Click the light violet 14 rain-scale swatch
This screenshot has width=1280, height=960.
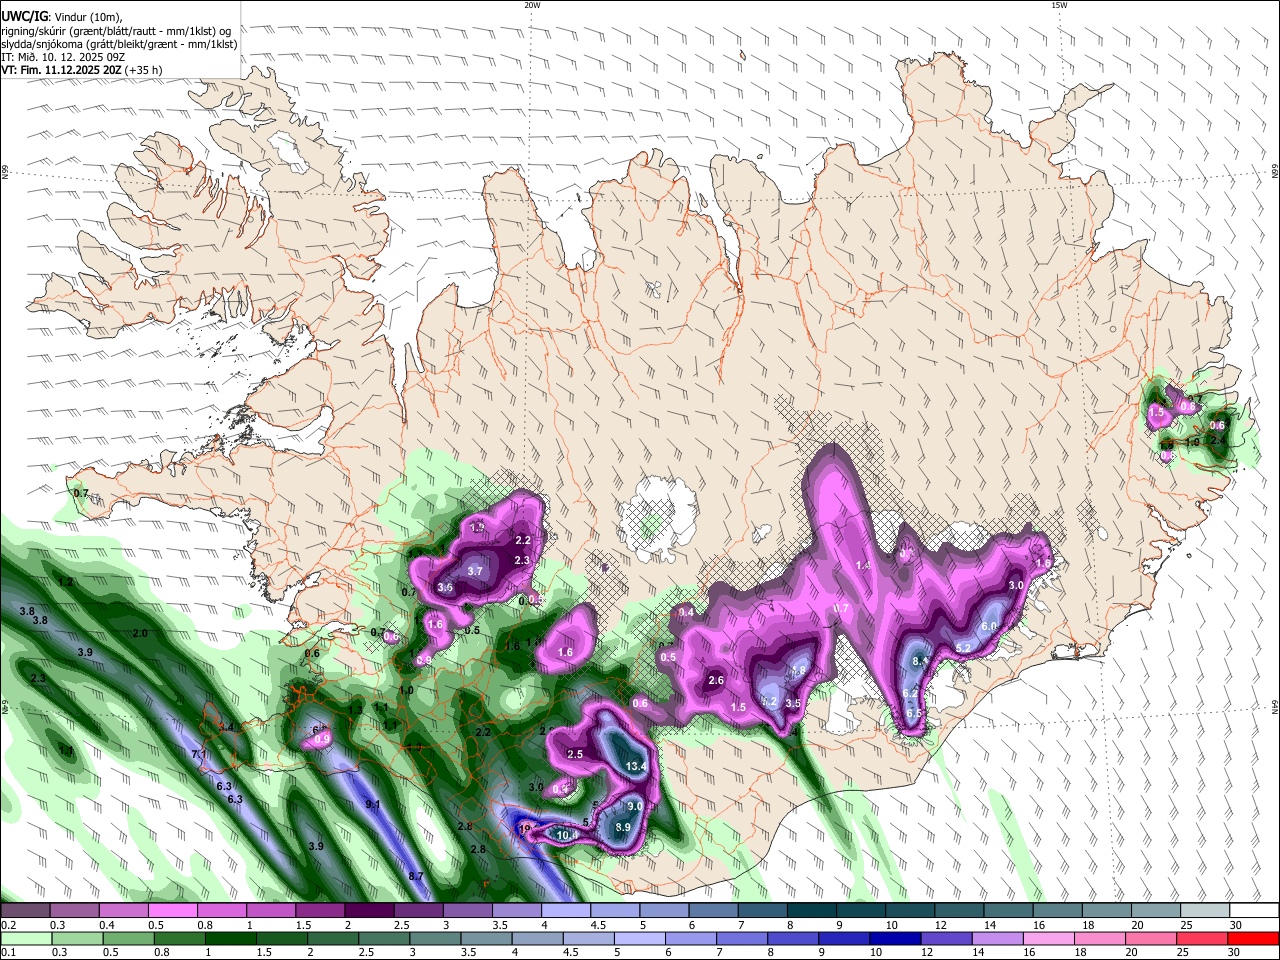pyautogui.click(x=1000, y=939)
